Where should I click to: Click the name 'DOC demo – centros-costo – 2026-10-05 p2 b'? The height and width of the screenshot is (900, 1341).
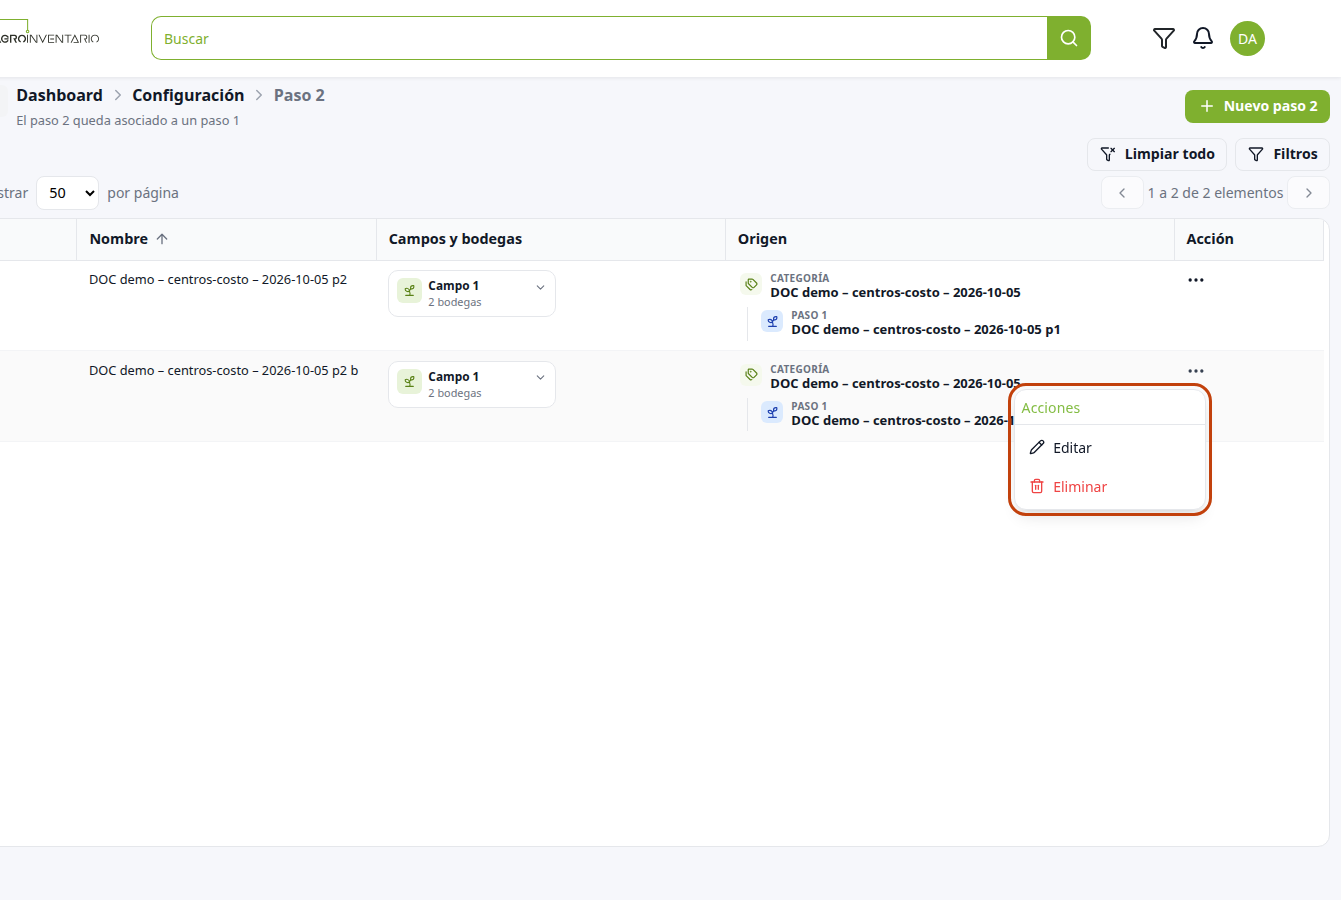(x=223, y=370)
